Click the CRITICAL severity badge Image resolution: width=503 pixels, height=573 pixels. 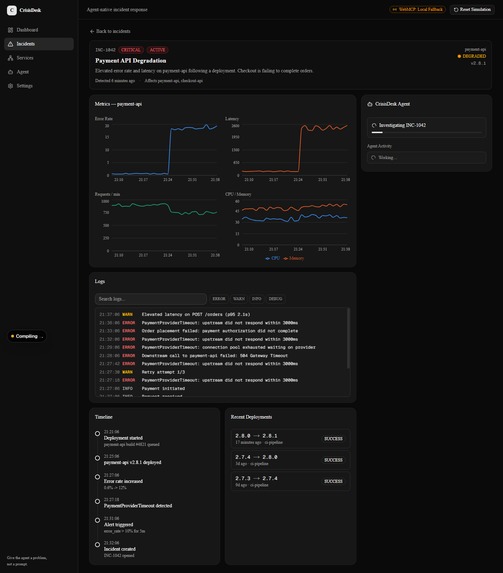point(131,50)
